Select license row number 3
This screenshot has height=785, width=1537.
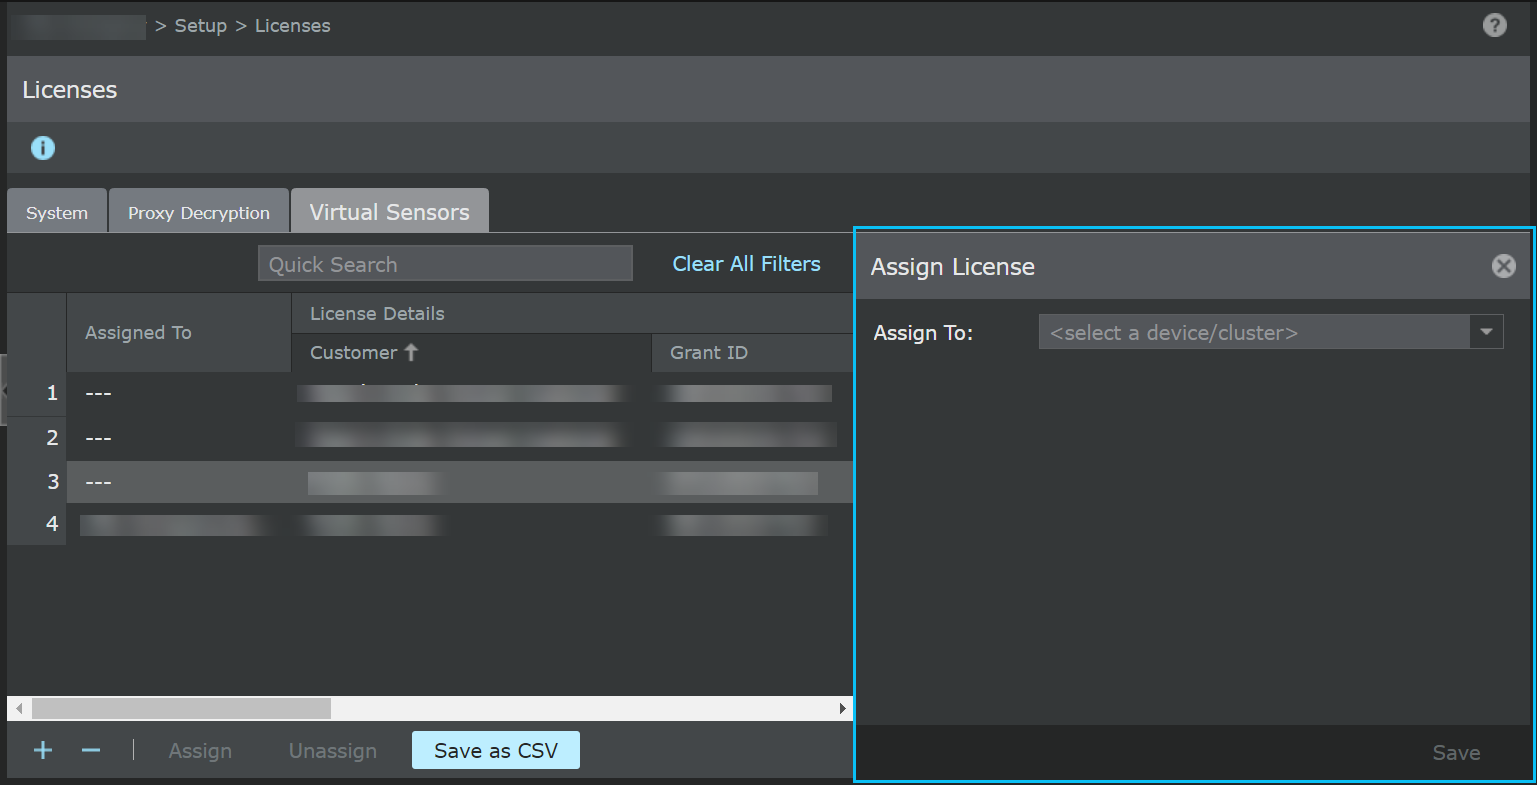430,481
